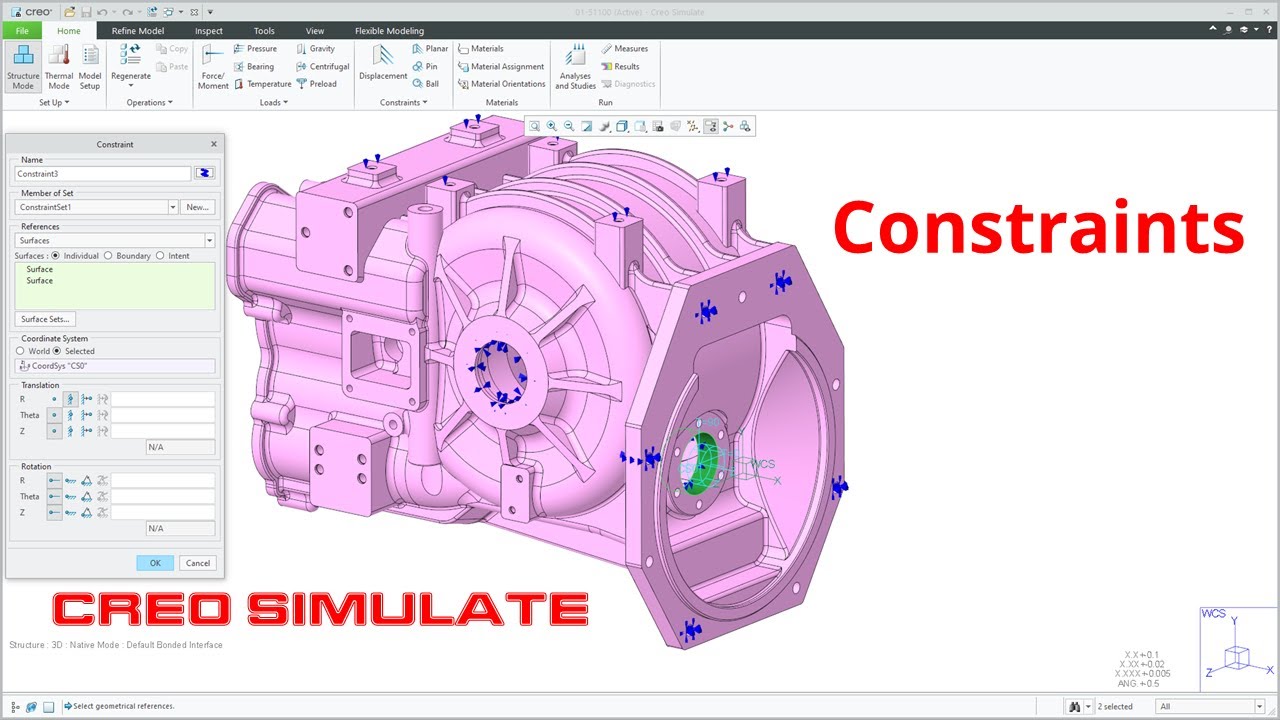Switch to the Home tab

point(69,30)
